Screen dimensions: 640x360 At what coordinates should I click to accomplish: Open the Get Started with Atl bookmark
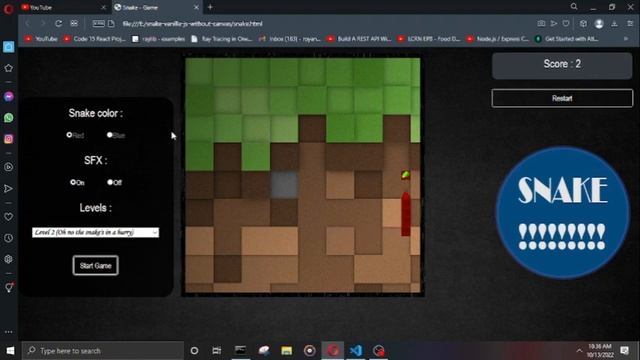(567, 39)
